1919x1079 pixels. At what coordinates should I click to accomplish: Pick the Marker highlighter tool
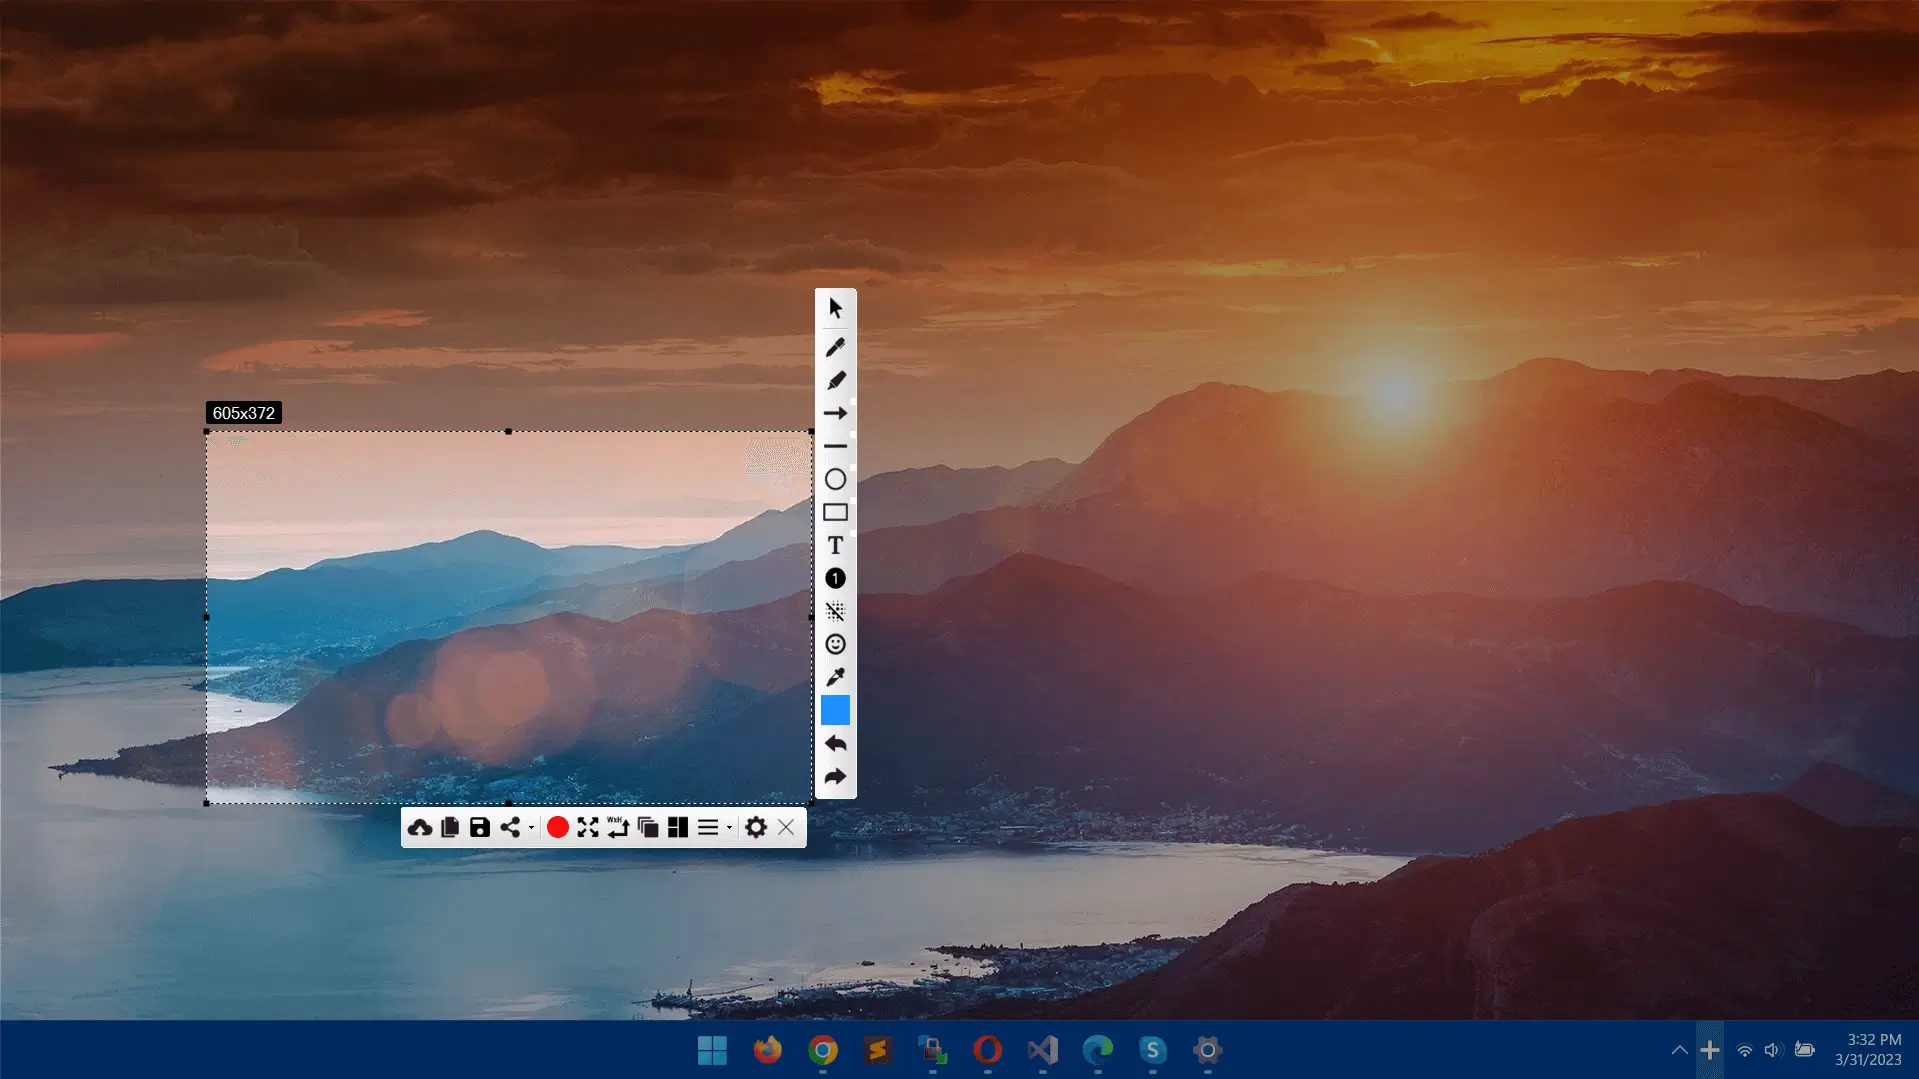coord(836,379)
